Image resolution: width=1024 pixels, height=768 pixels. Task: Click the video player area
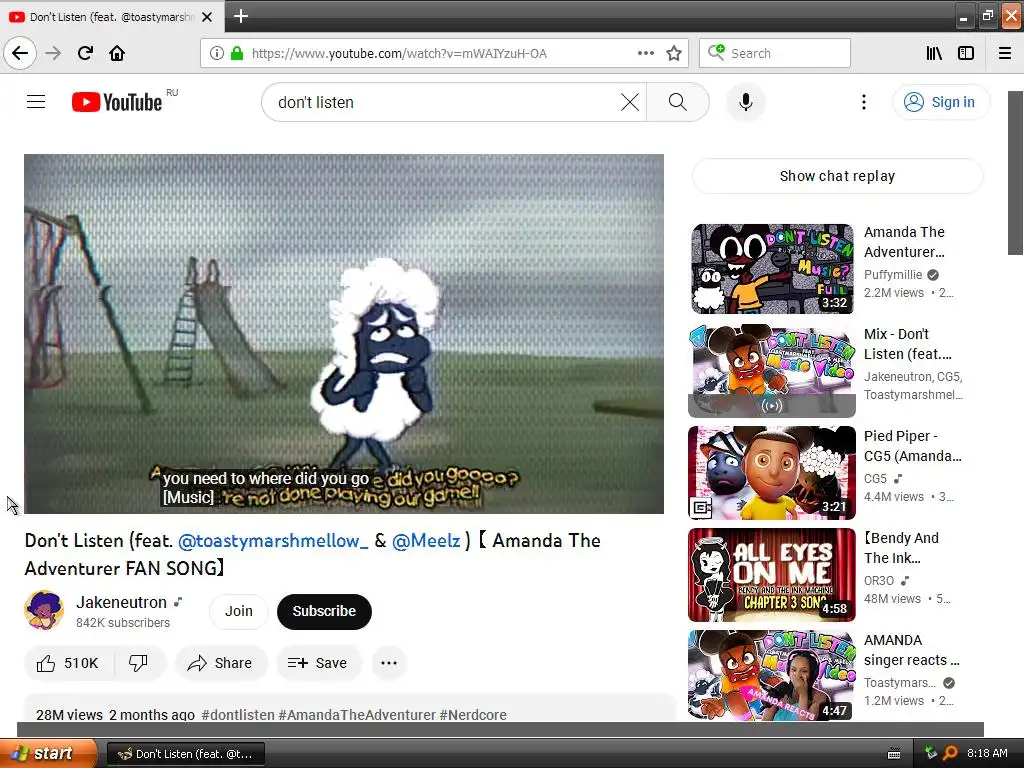(x=344, y=334)
